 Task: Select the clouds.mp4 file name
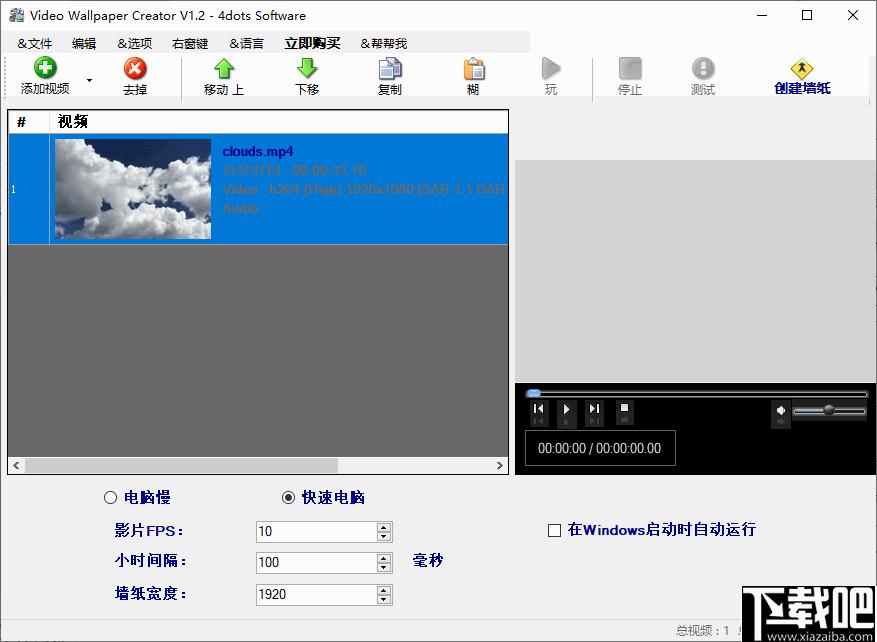click(x=258, y=152)
